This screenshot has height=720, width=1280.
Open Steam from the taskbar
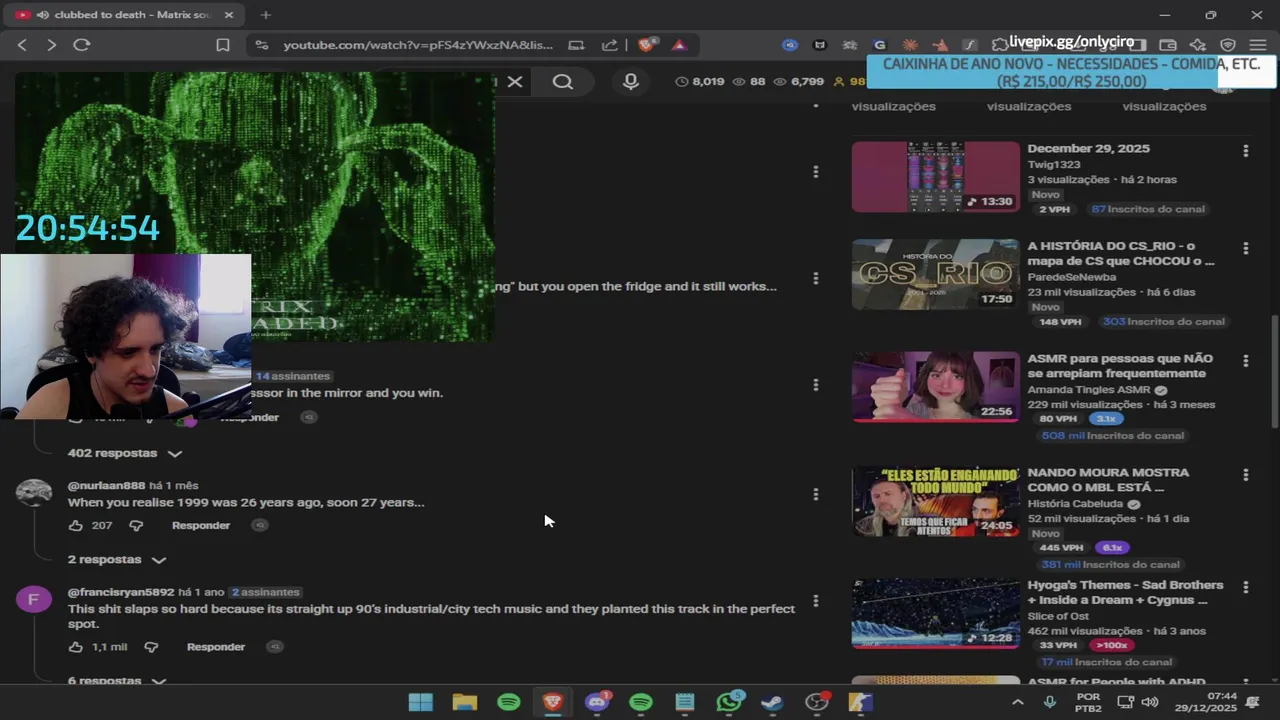point(772,702)
